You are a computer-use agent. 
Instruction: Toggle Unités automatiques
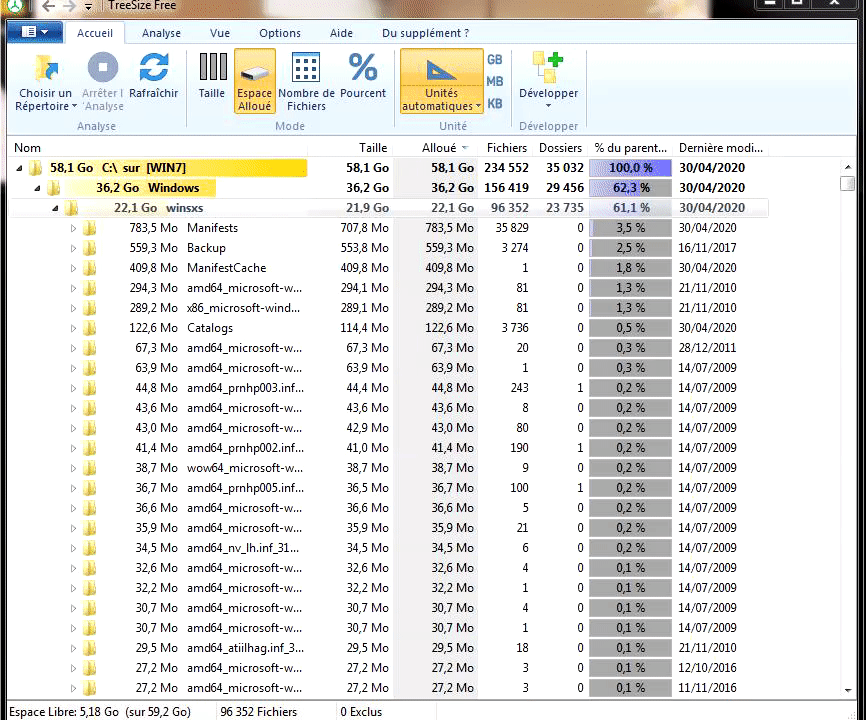(x=441, y=81)
